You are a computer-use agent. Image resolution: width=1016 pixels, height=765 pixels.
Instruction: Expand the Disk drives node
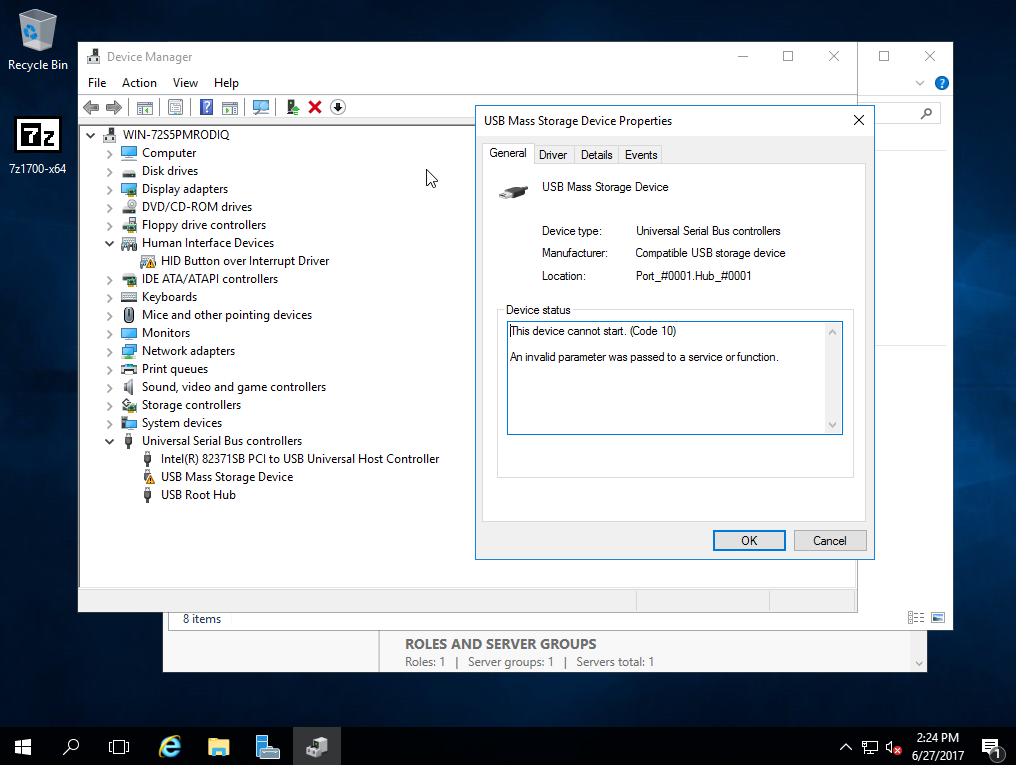click(110, 171)
